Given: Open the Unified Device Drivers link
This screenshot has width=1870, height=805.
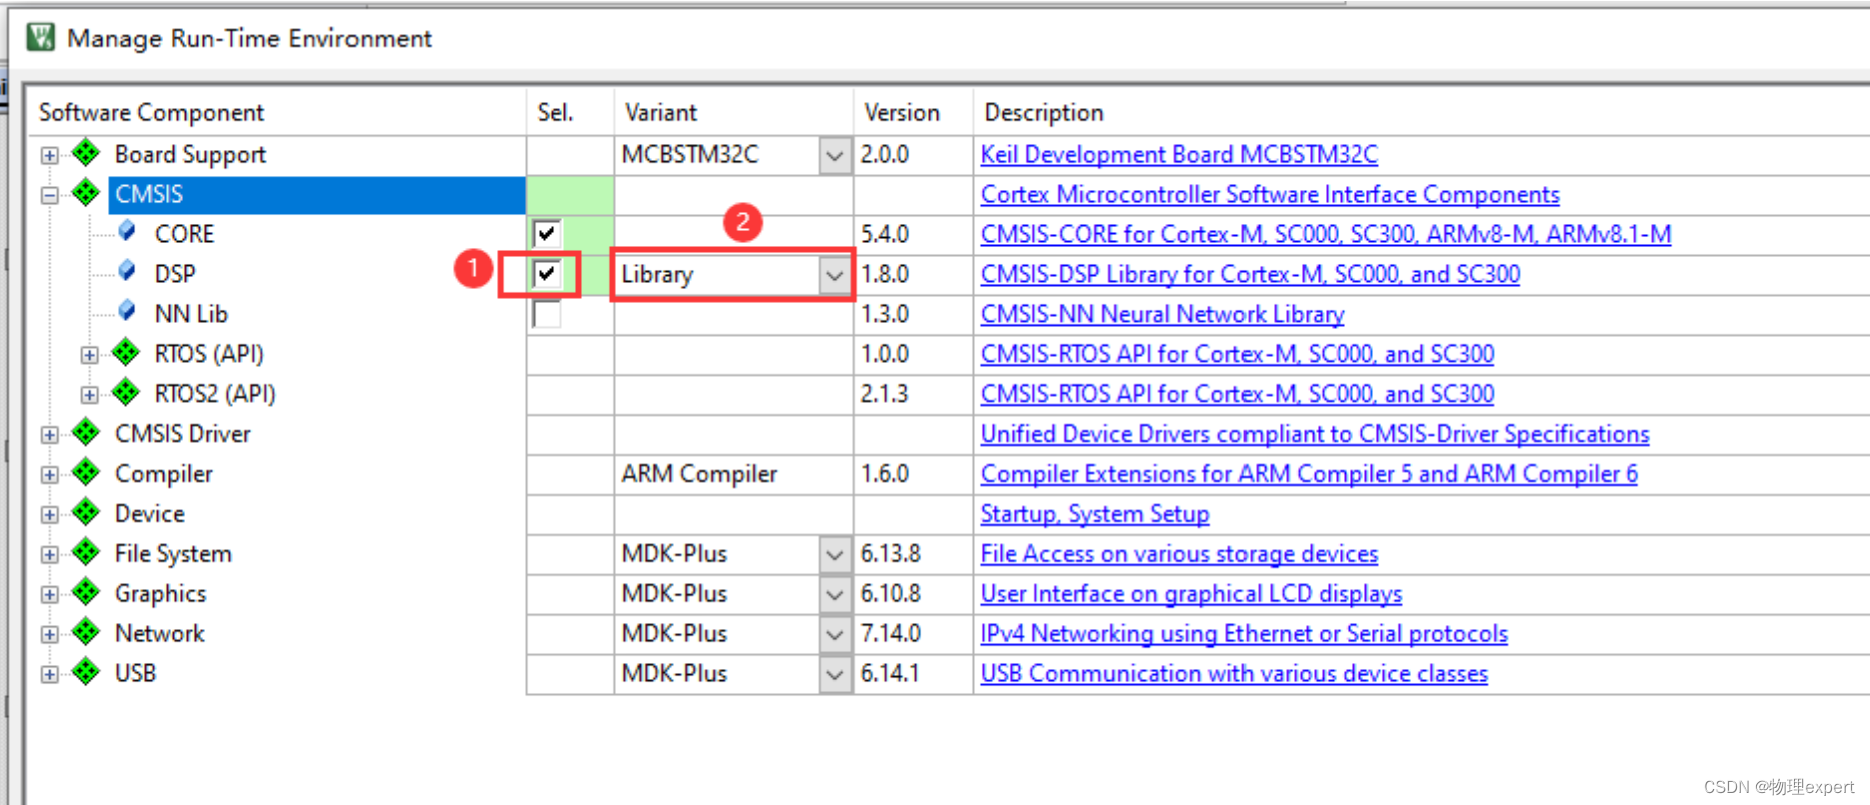Looking at the screenshot, I should click(x=1315, y=435).
